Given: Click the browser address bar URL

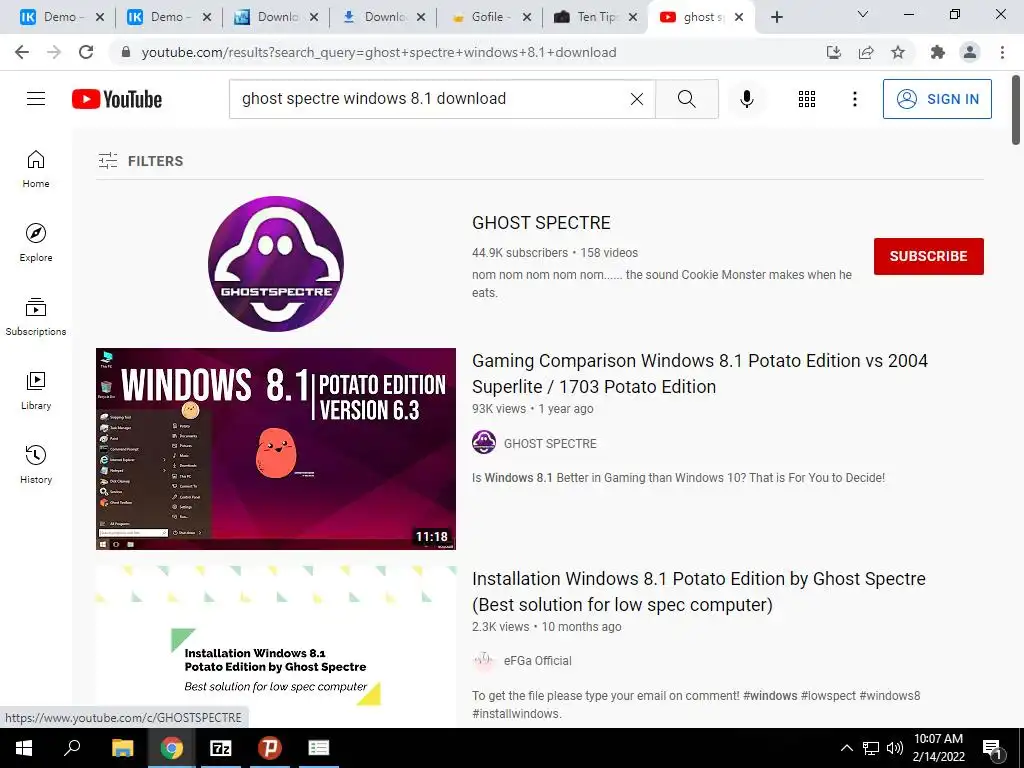Looking at the screenshot, I should [379, 52].
